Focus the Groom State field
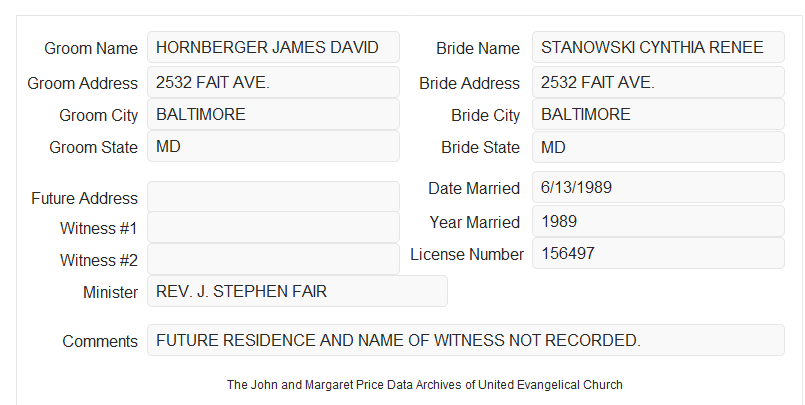 click(x=273, y=146)
